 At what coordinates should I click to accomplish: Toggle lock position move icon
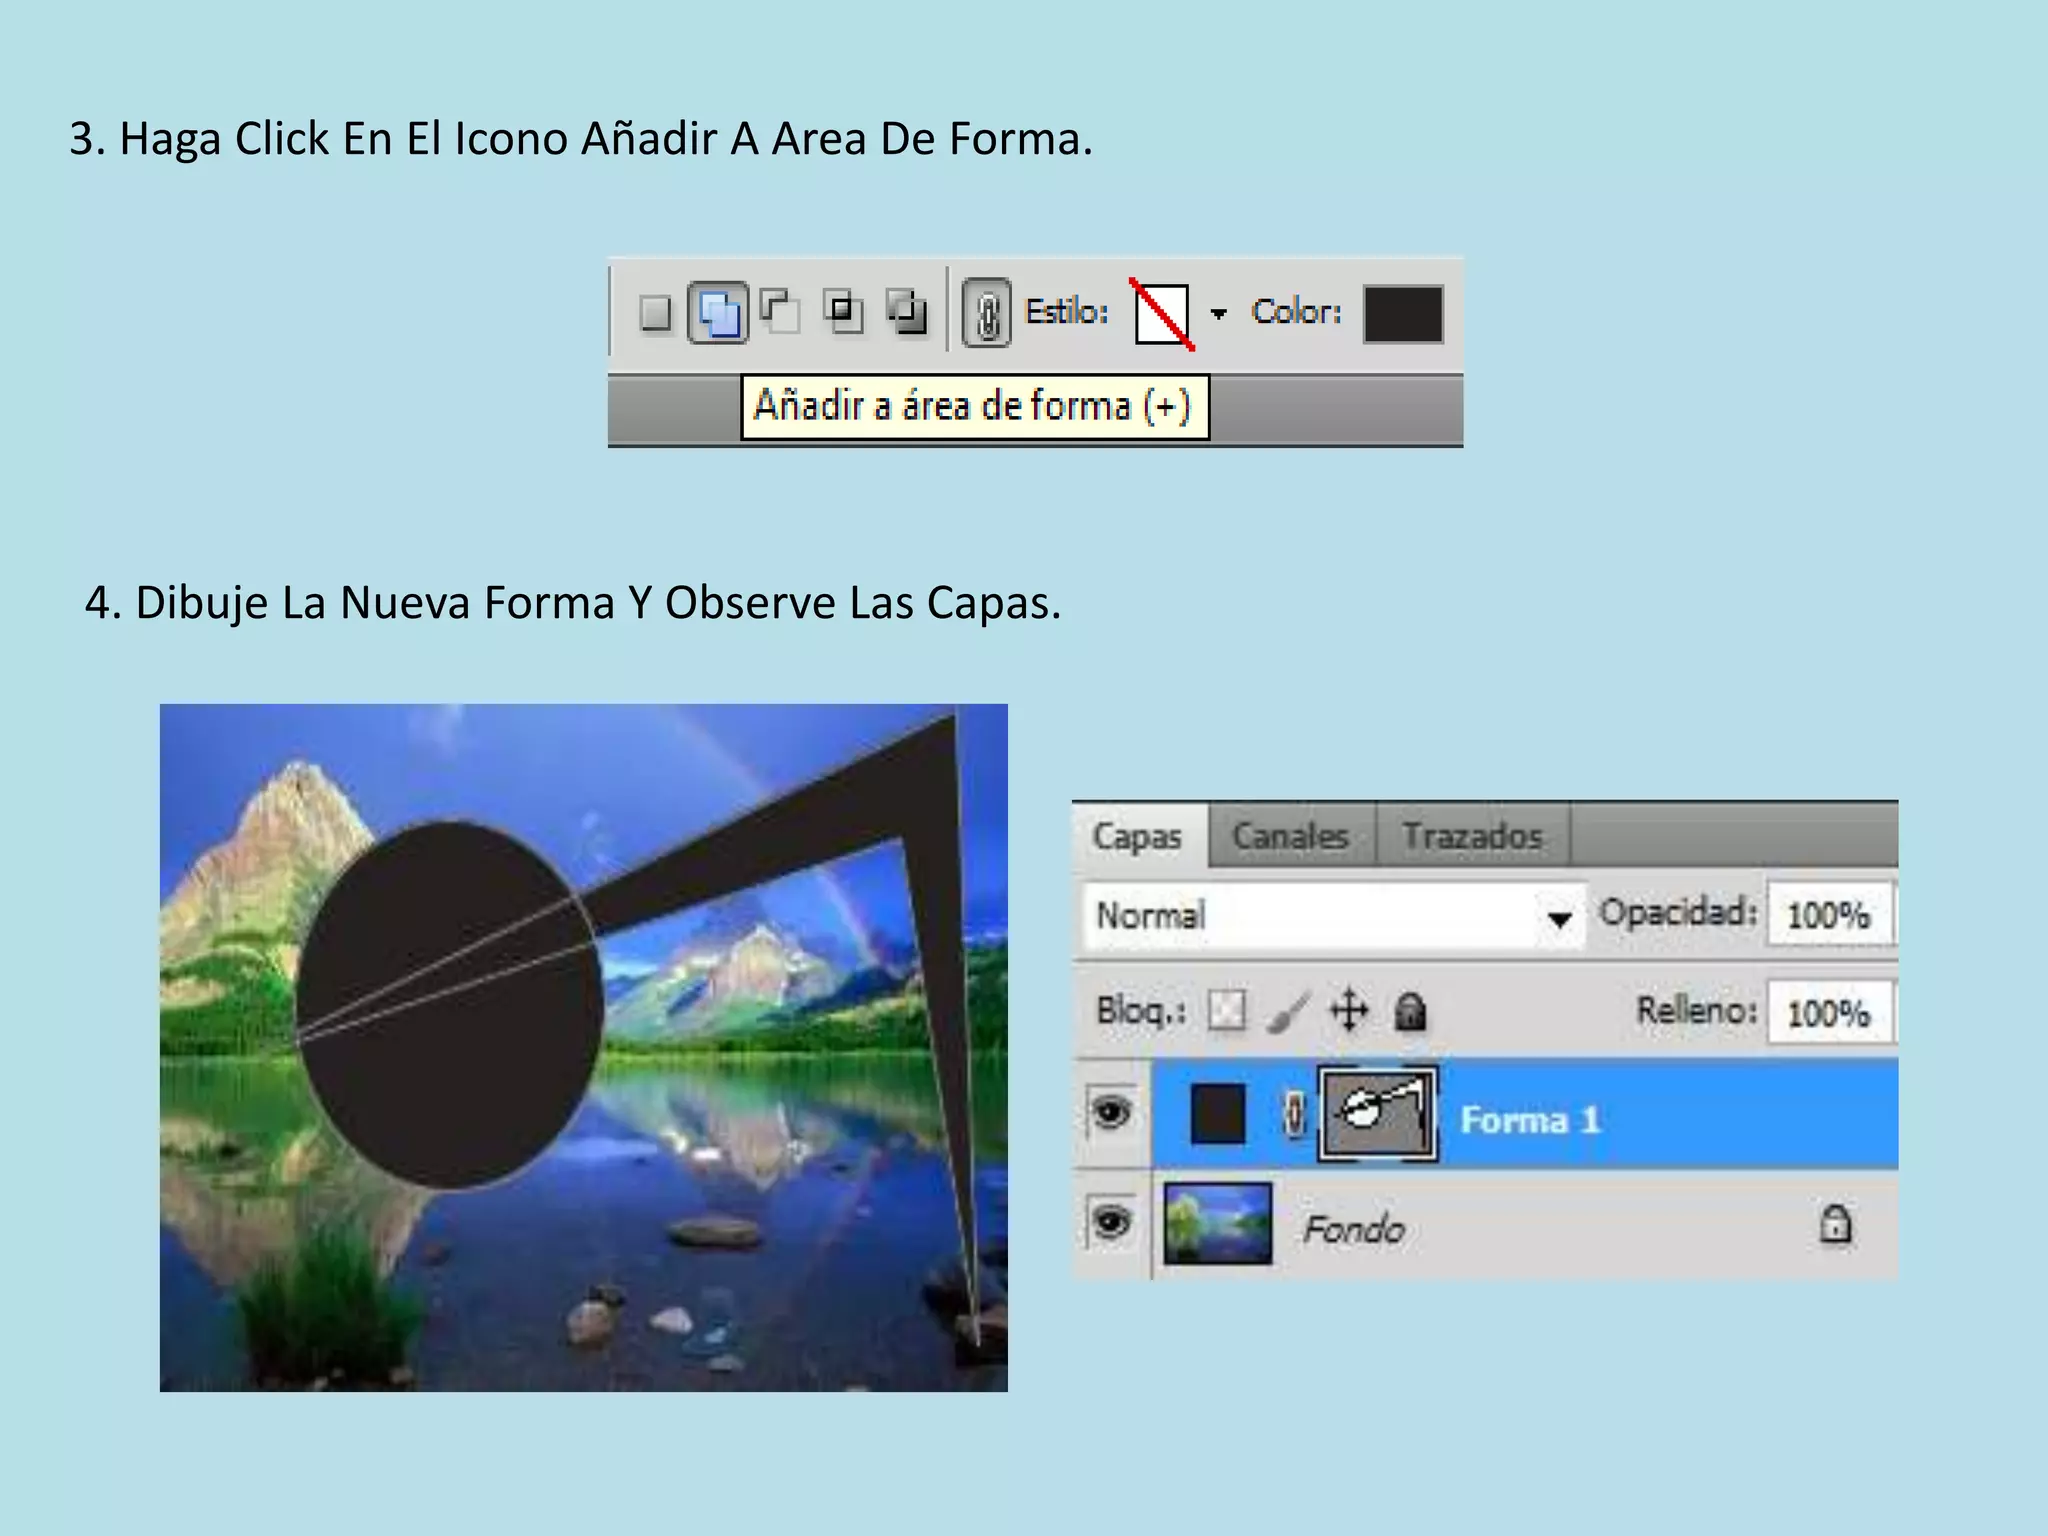[1348, 1010]
